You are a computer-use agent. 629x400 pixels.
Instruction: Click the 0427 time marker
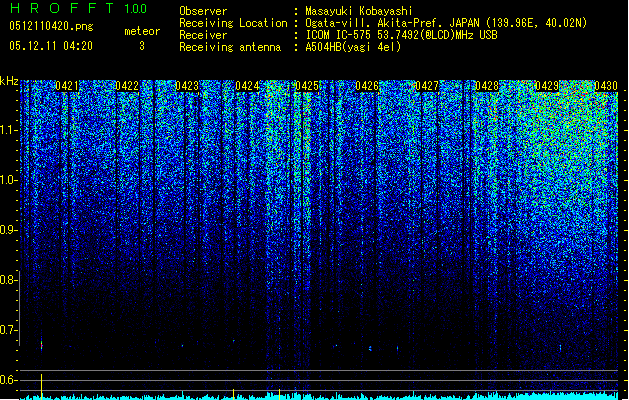[427, 86]
